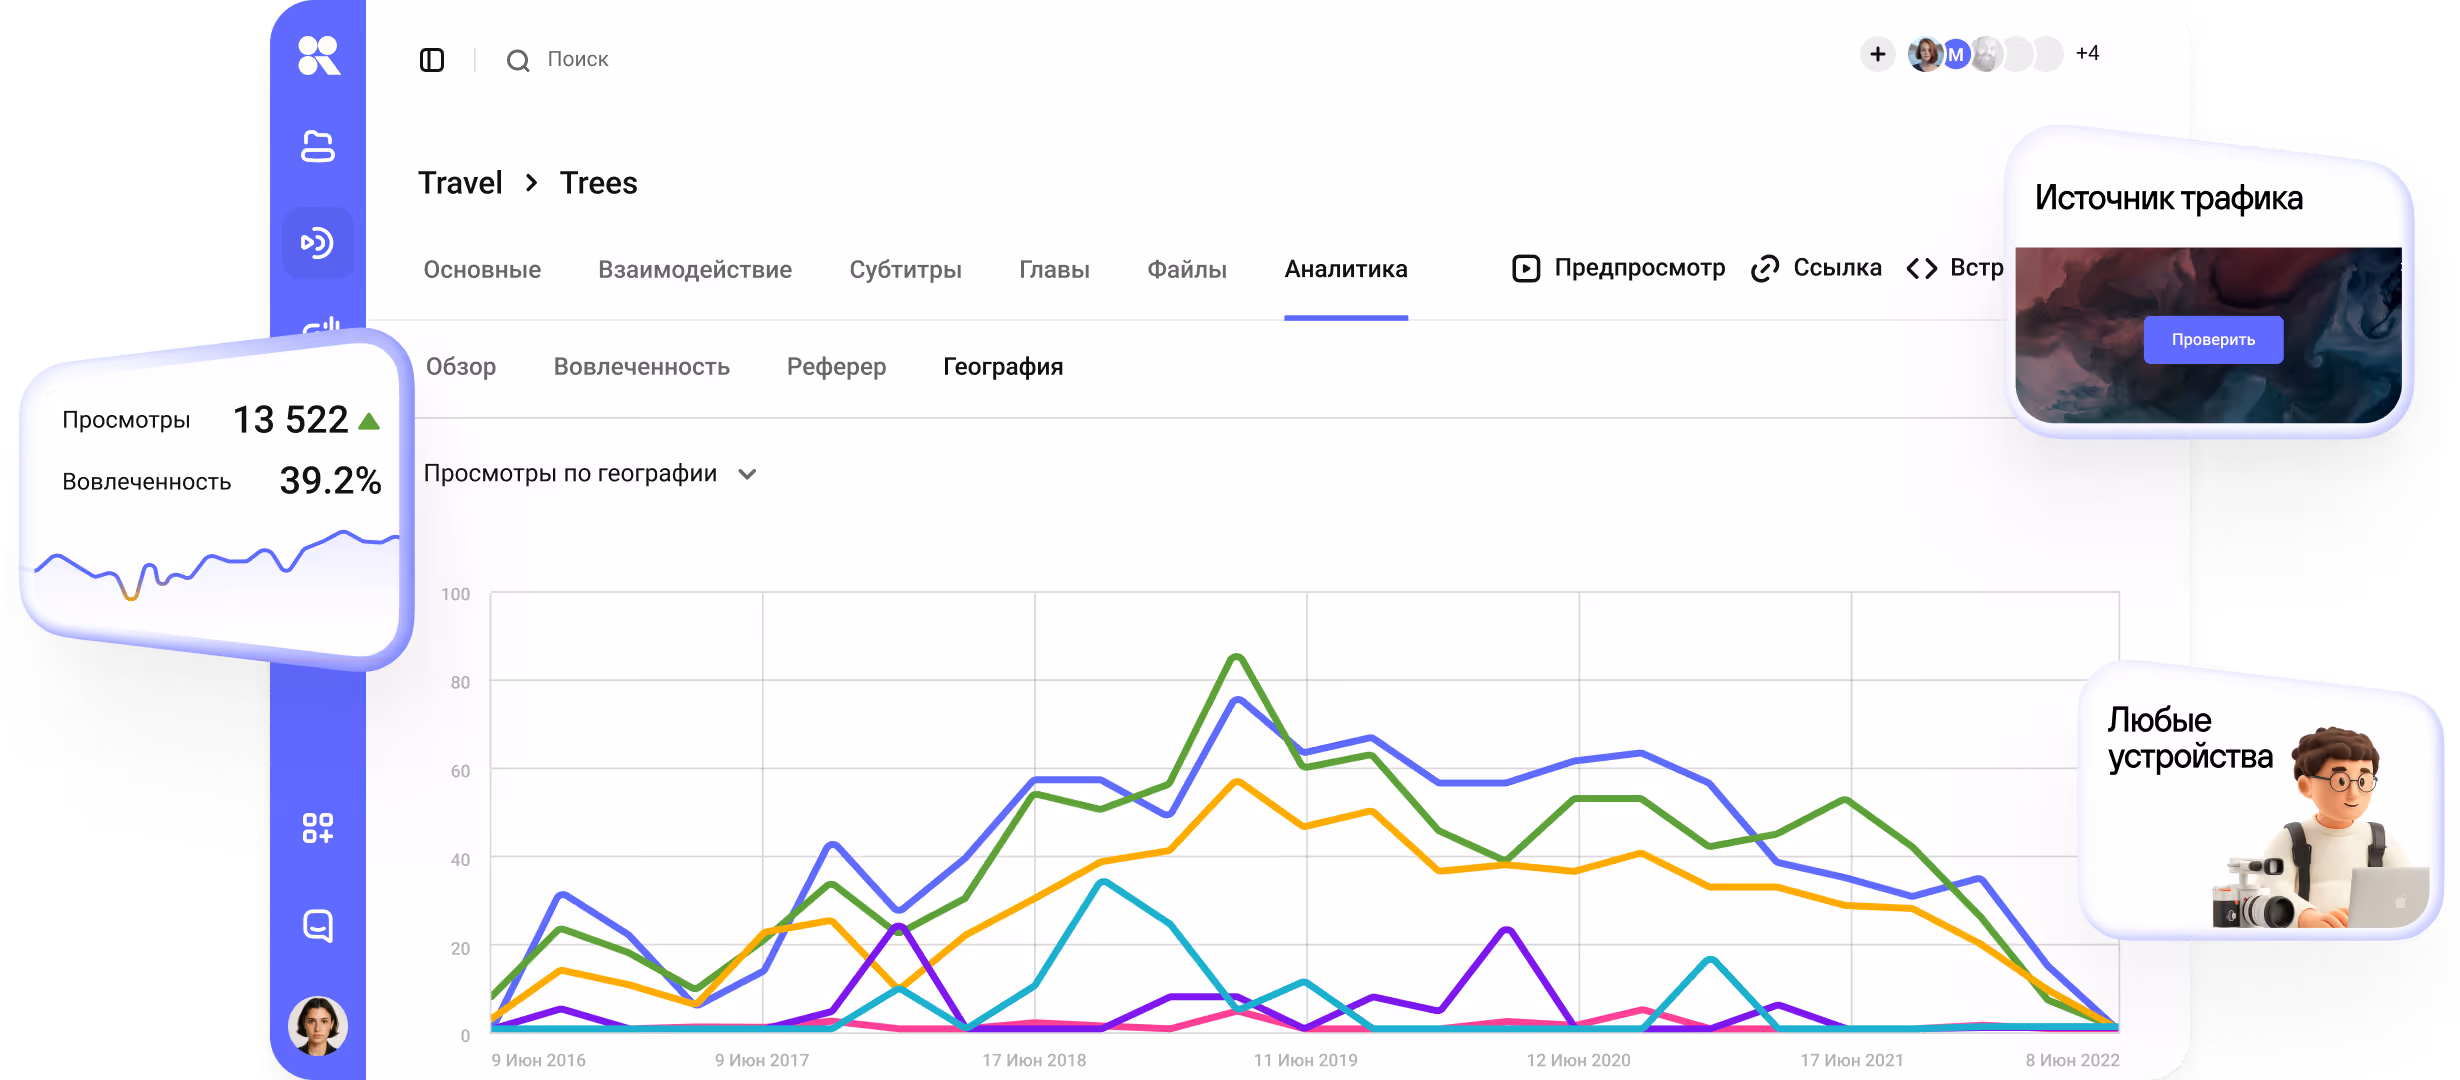Toggle the sidebar panel layout icon
Viewport: 2460px width, 1080px height.
pyautogui.click(x=432, y=60)
